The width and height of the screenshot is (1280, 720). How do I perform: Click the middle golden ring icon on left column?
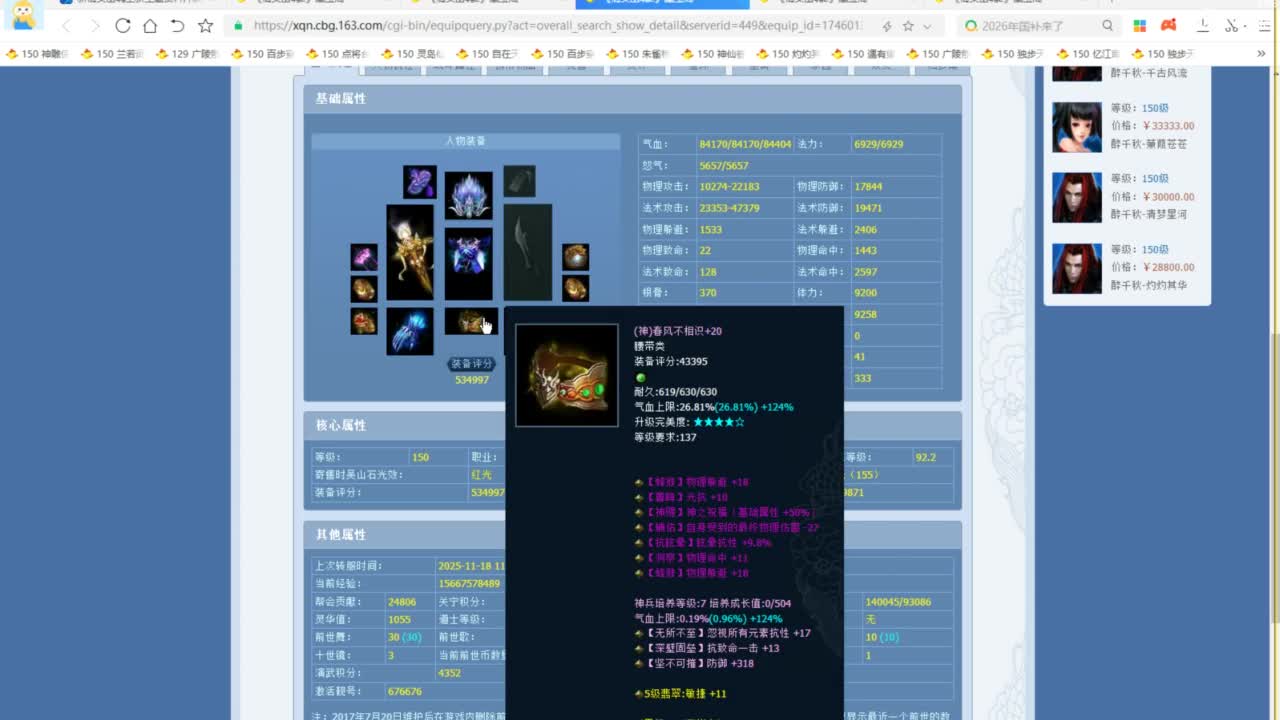pyautogui.click(x=364, y=289)
